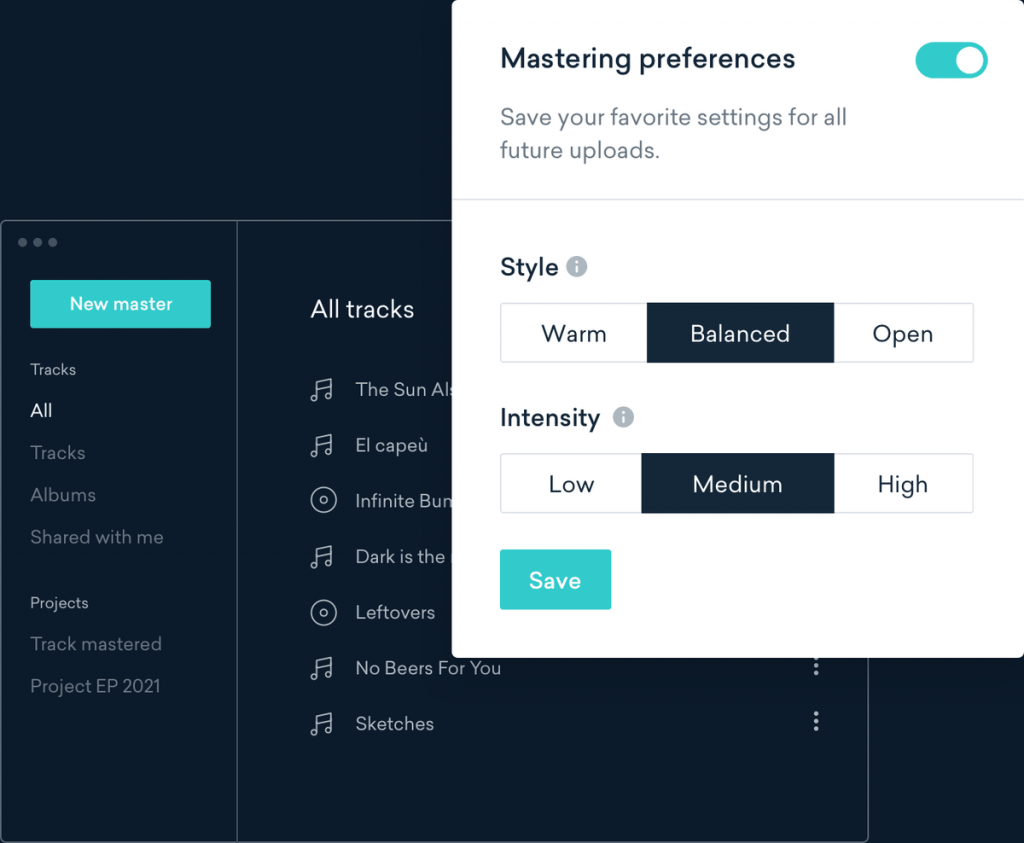Screen dimensions: 1024x843
Task: Click the info icon next to Intensity
Action: point(623,417)
